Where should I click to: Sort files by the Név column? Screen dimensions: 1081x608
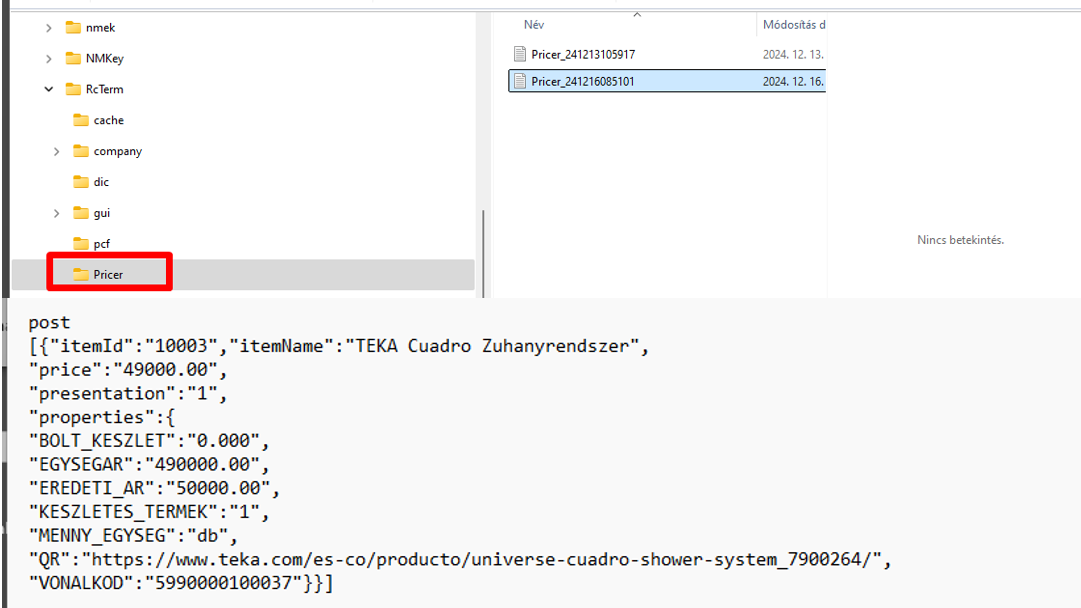coord(534,25)
